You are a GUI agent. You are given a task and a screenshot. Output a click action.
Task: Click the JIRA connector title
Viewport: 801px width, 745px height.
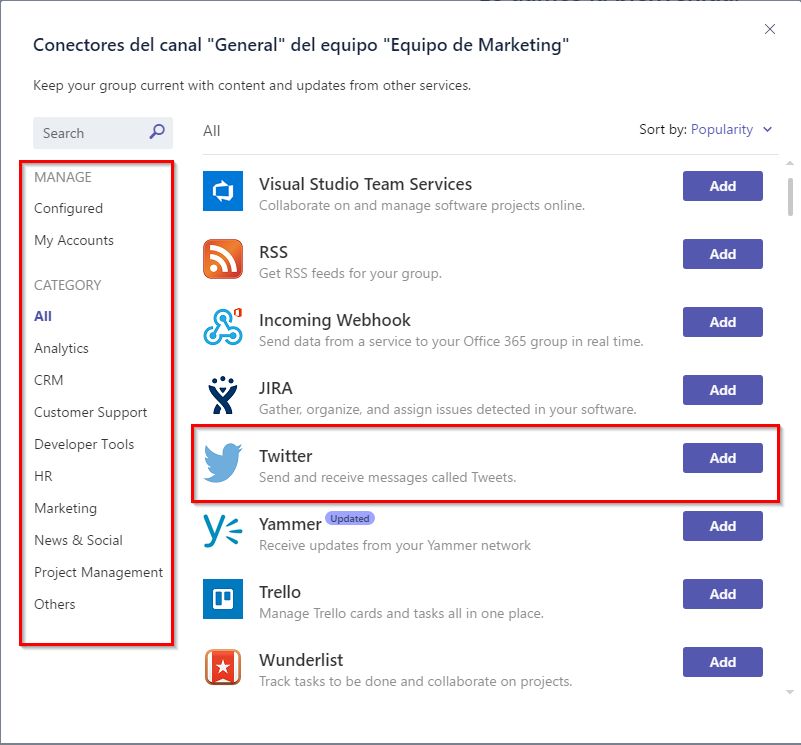pyautogui.click(x=275, y=388)
